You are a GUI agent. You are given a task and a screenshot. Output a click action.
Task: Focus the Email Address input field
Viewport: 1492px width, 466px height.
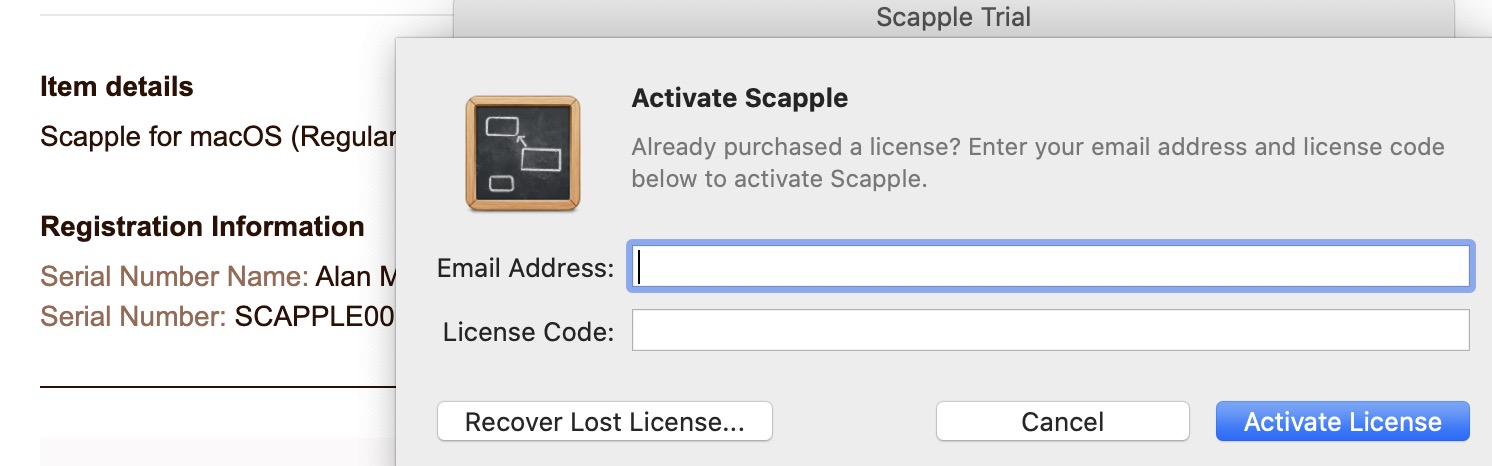[x=1050, y=267]
